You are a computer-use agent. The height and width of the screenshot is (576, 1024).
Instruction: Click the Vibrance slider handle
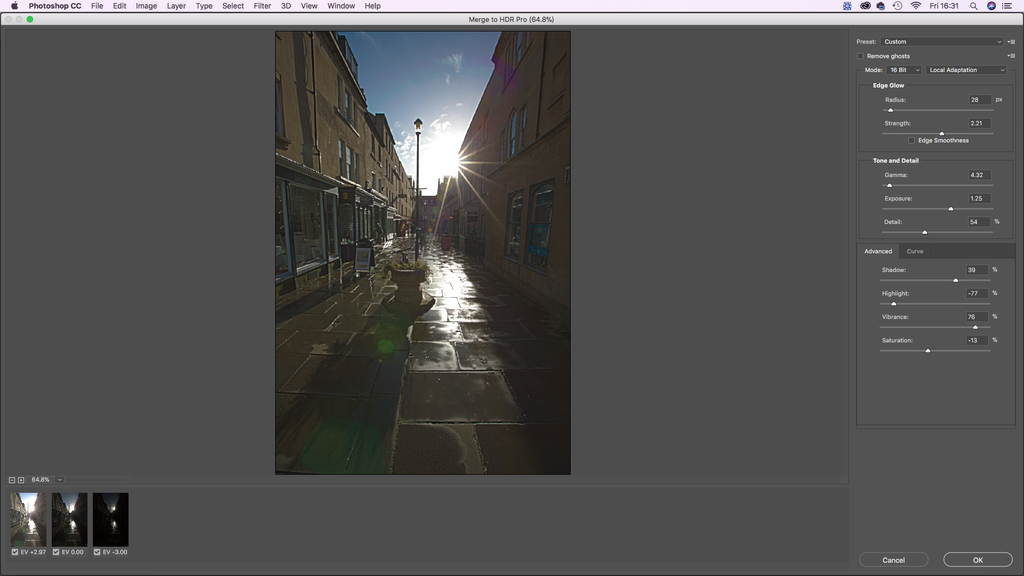click(975, 327)
